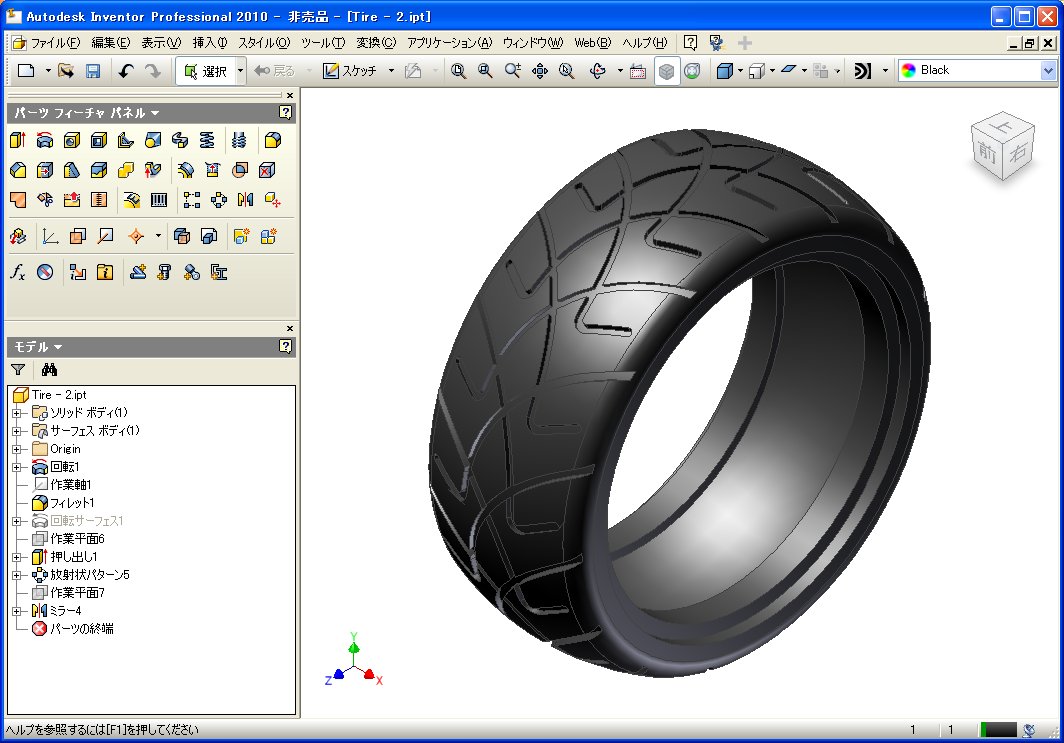This screenshot has width=1064, height=743.
Task: Toggle the SteeringWheels navigation button
Action: click(692, 71)
